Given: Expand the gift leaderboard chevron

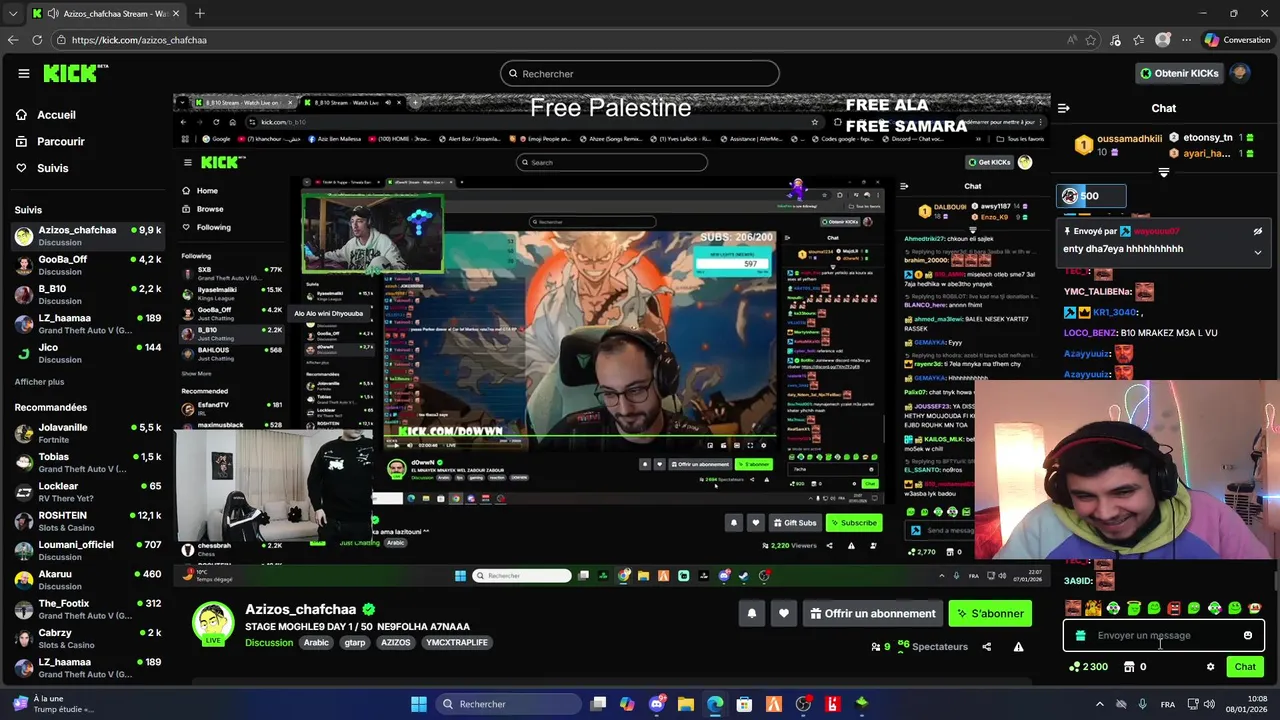Looking at the screenshot, I should (x=1163, y=172).
